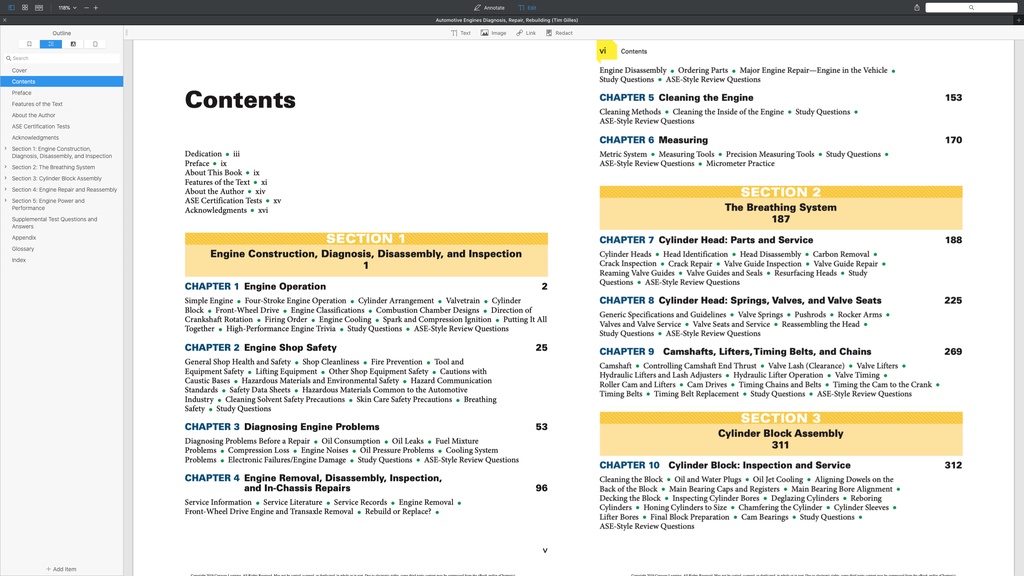Click the sidebar outline Search field
The width and height of the screenshot is (1024, 576).
click(61, 58)
